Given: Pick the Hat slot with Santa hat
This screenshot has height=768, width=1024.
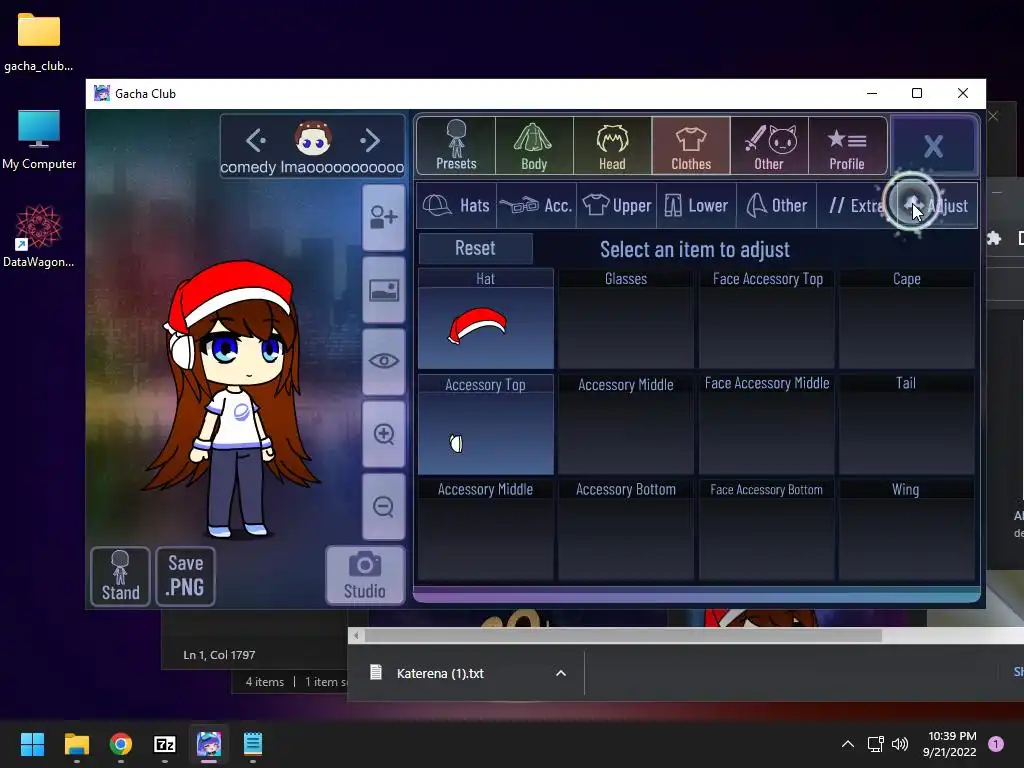Looking at the screenshot, I should 485,319.
